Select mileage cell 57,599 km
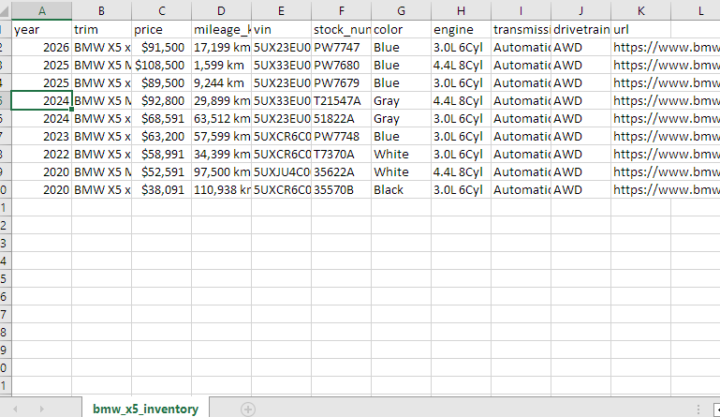The width and height of the screenshot is (720, 417). coord(221,136)
